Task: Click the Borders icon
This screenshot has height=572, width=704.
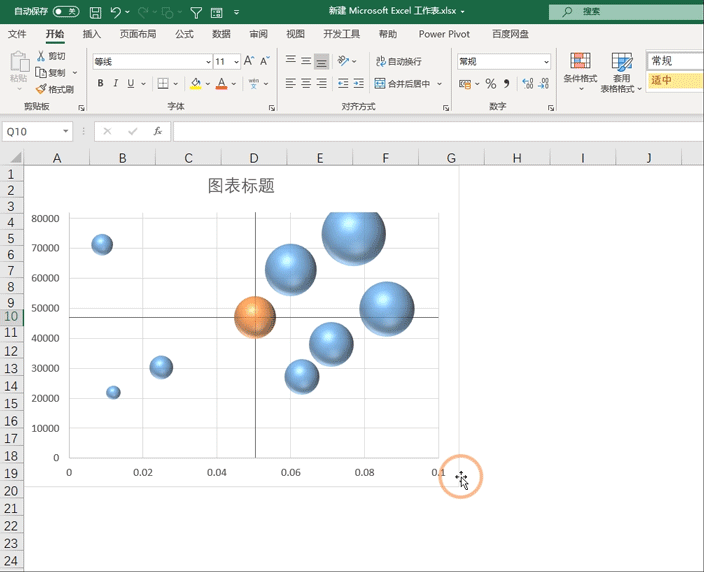Action: (162, 83)
